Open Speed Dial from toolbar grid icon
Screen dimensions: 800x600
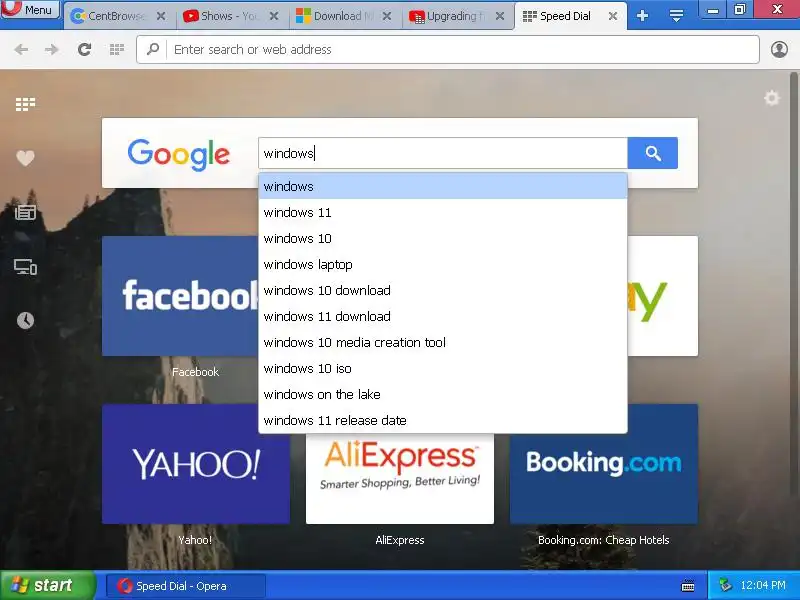point(117,49)
